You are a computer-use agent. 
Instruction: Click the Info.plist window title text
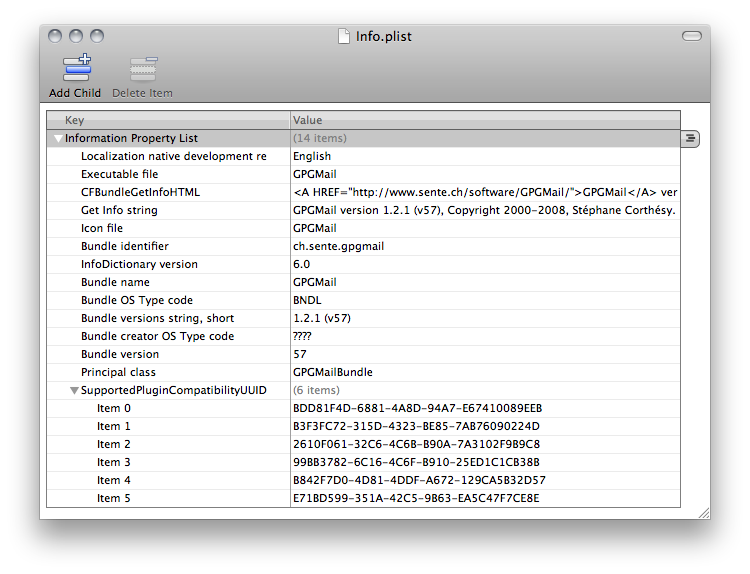pyautogui.click(x=384, y=36)
